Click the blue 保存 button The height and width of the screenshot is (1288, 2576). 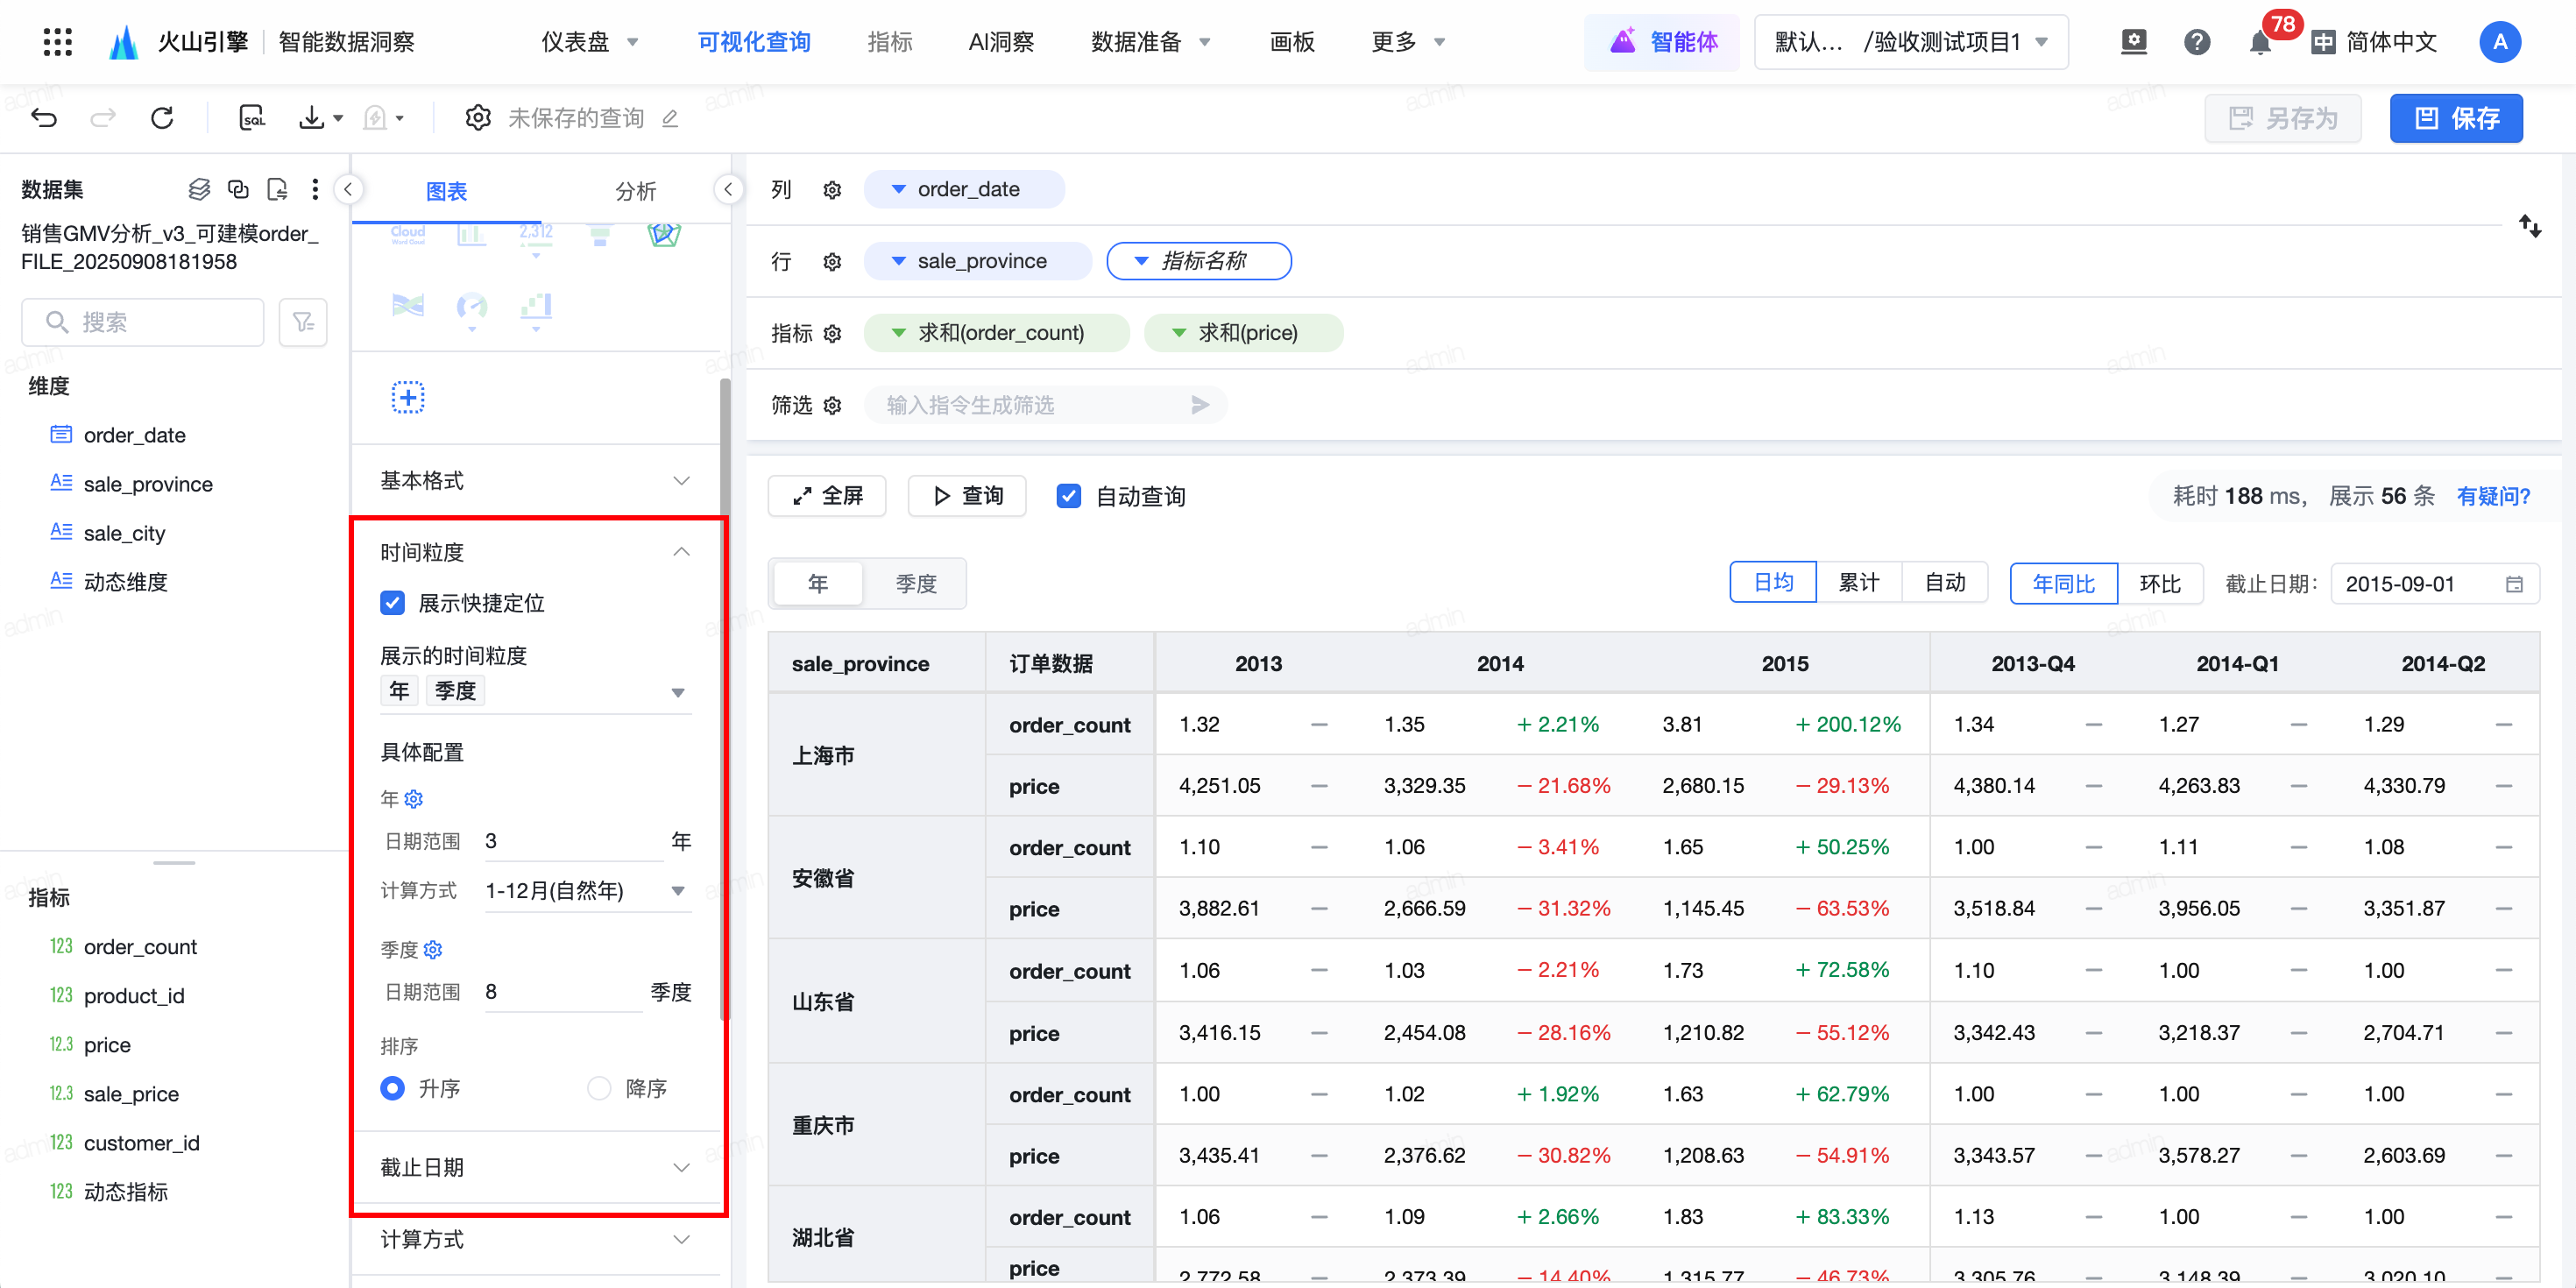[2455, 118]
